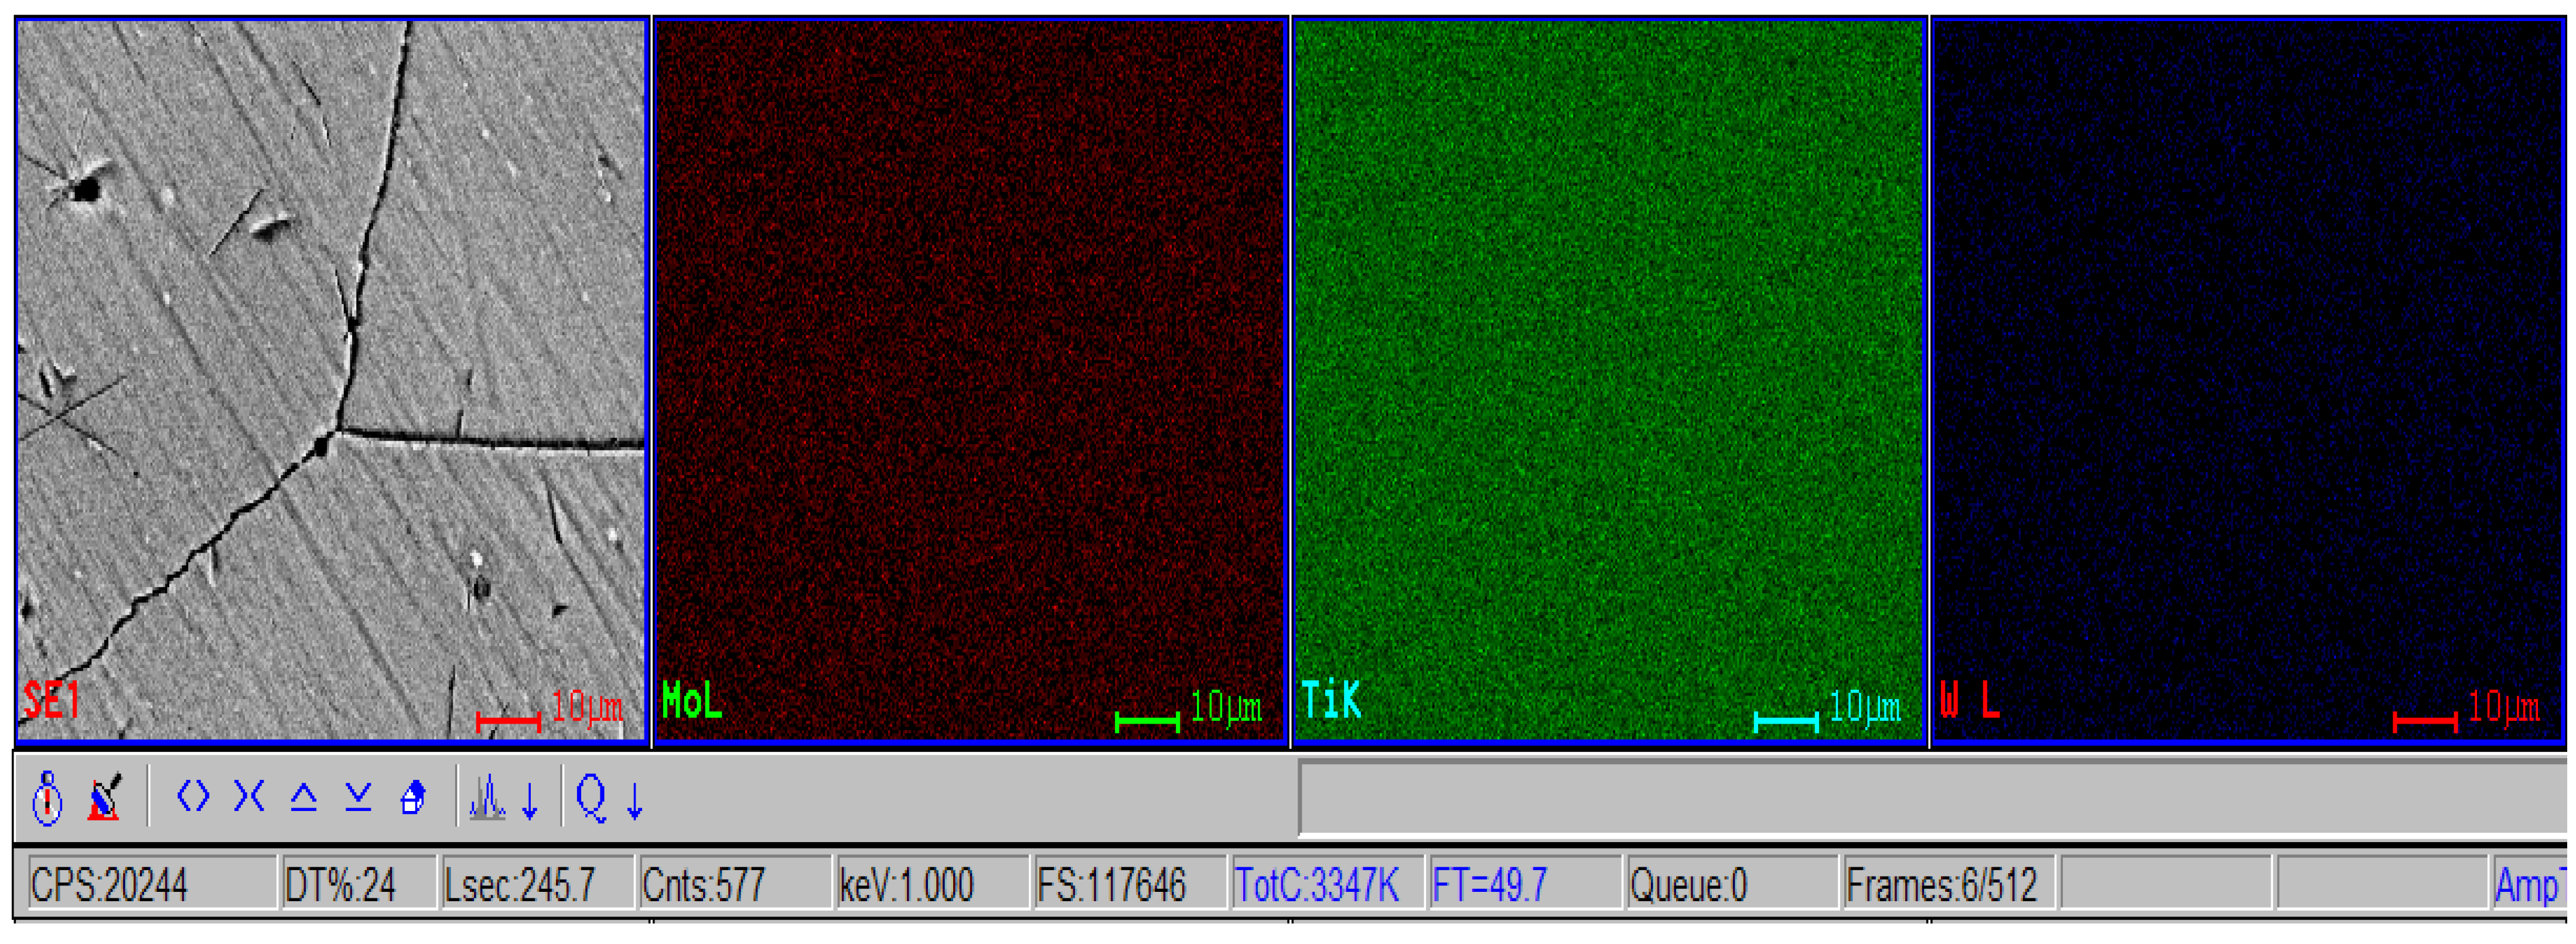Open the dropdown arrow next to Q
Screen dimensions: 2576x944
coord(634,800)
